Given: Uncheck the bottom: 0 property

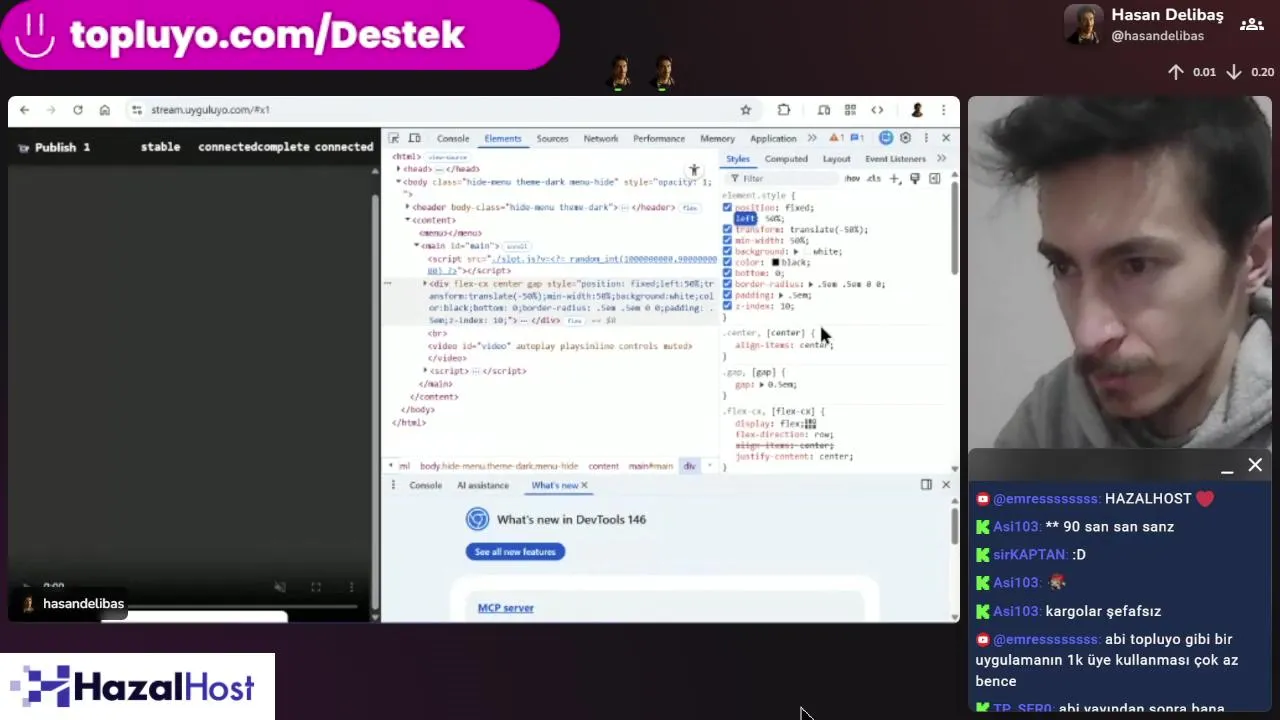Looking at the screenshot, I should [727, 273].
